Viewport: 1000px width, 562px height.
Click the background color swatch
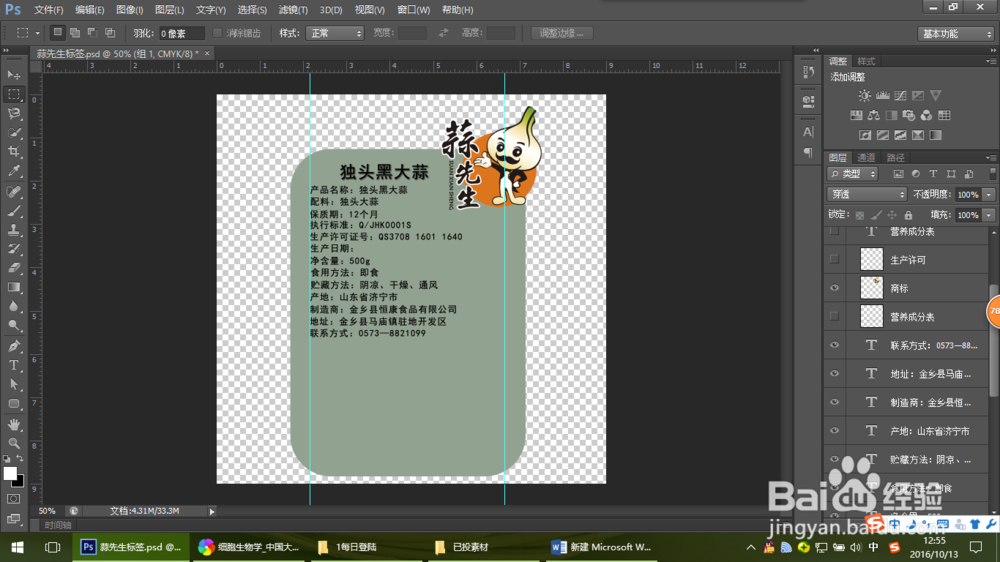pyautogui.click(x=20, y=482)
